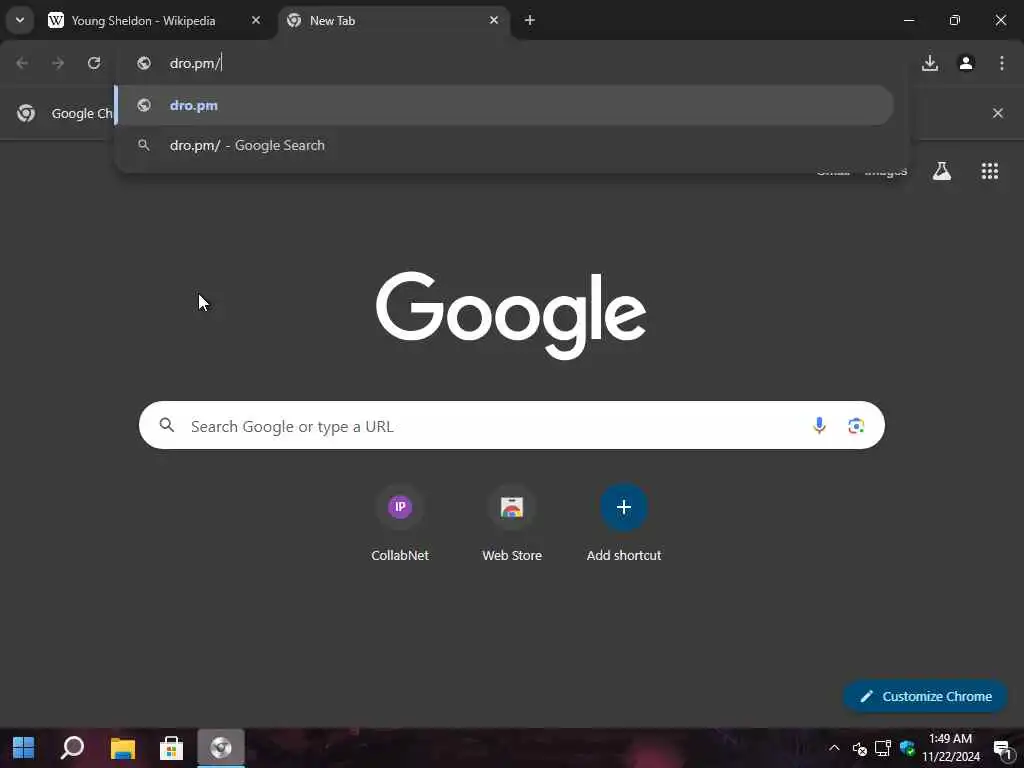Click the Chrome taskbar icon
The image size is (1024, 768).
click(221, 748)
